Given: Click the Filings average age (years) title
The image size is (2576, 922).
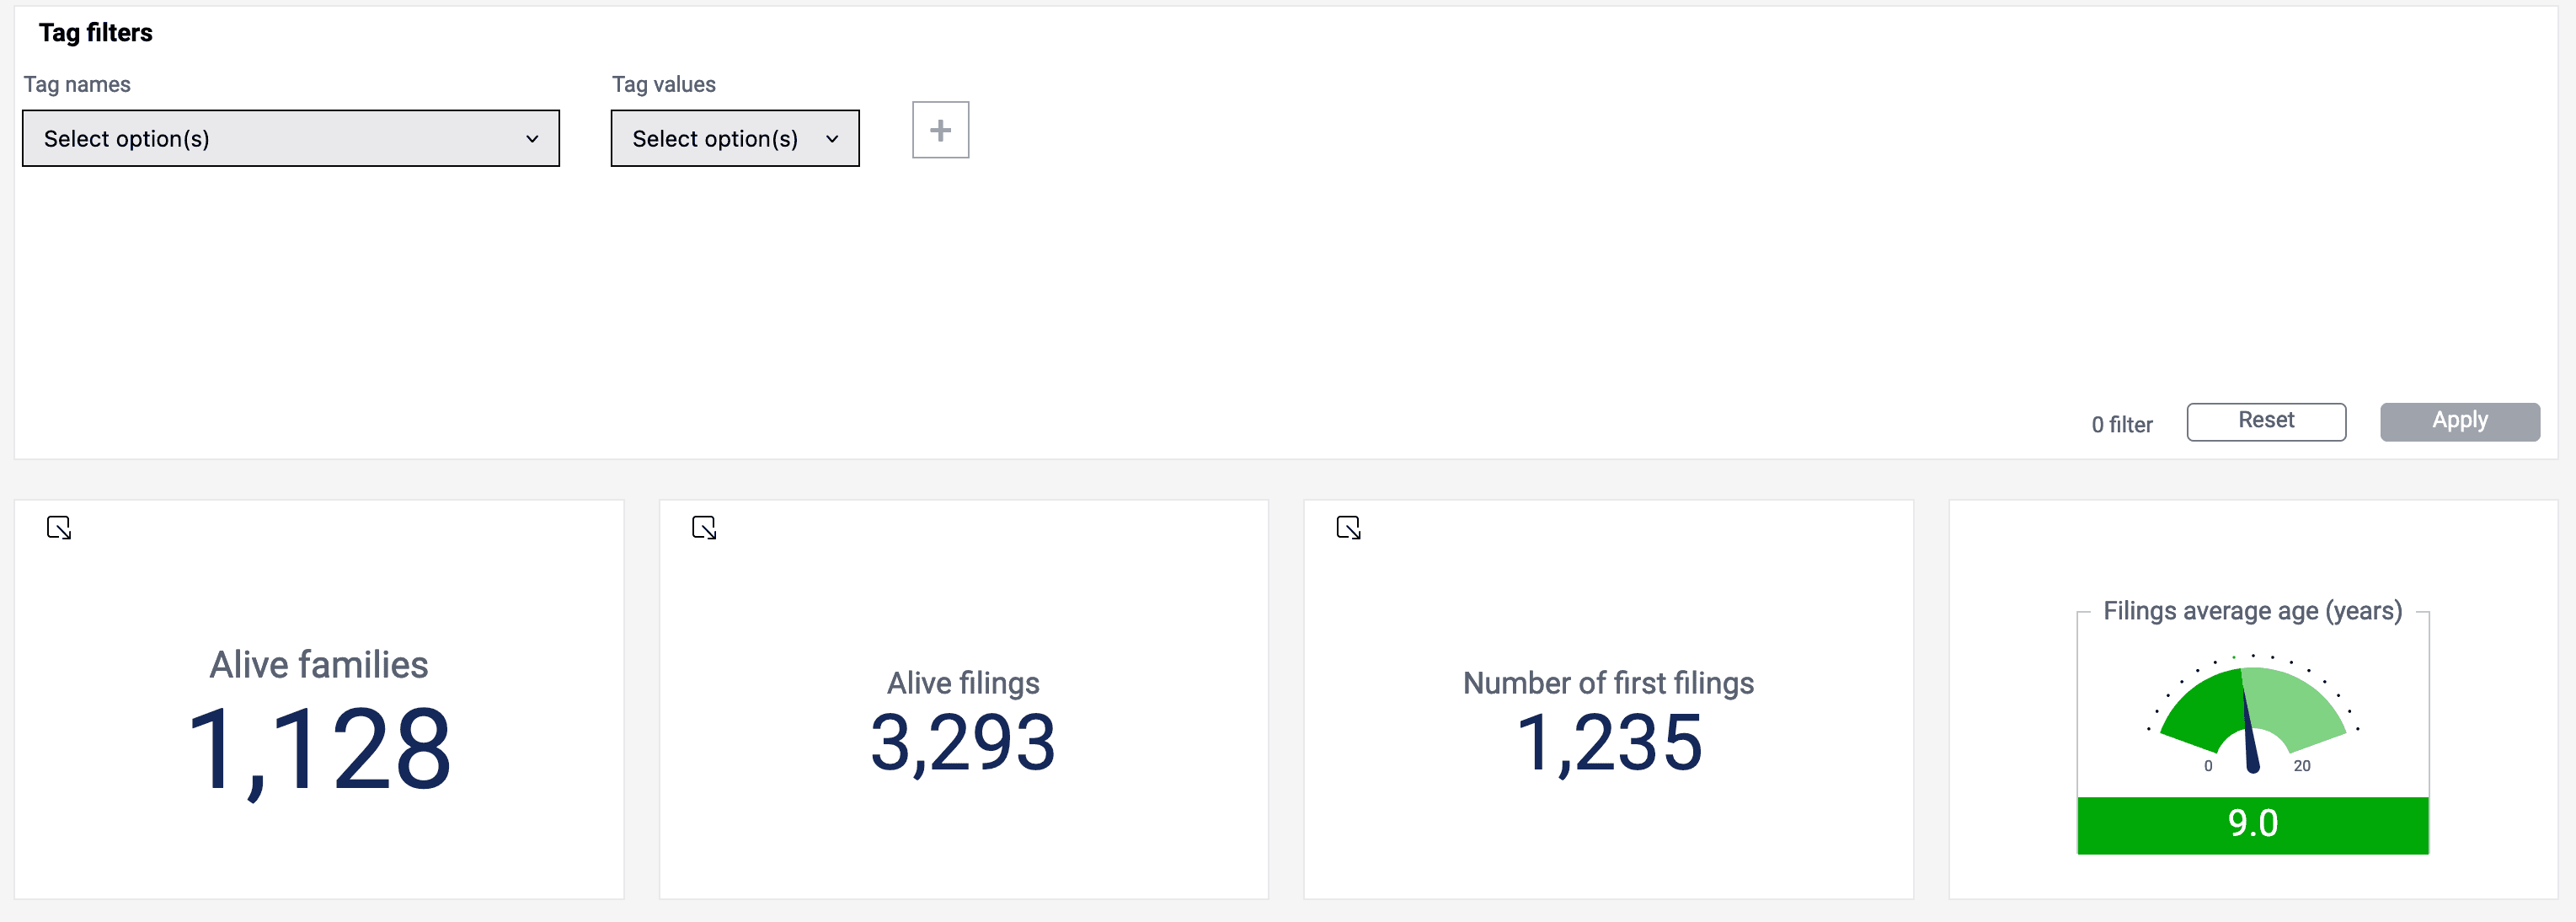Looking at the screenshot, I should point(2252,611).
